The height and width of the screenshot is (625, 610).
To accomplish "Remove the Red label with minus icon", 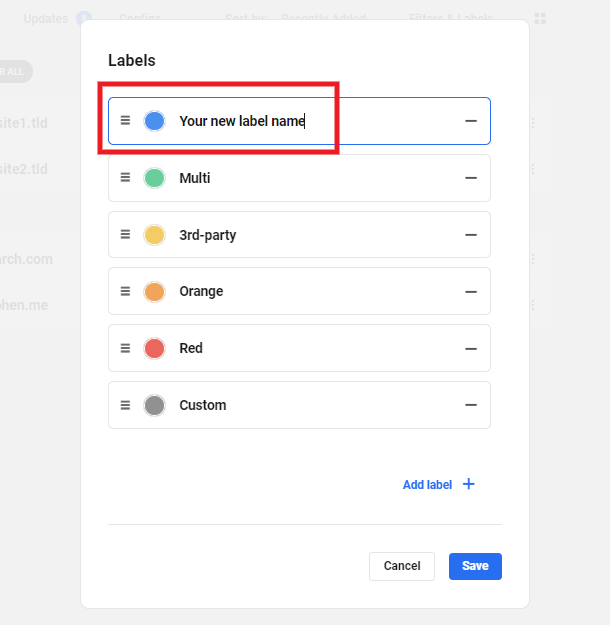I will pos(471,348).
